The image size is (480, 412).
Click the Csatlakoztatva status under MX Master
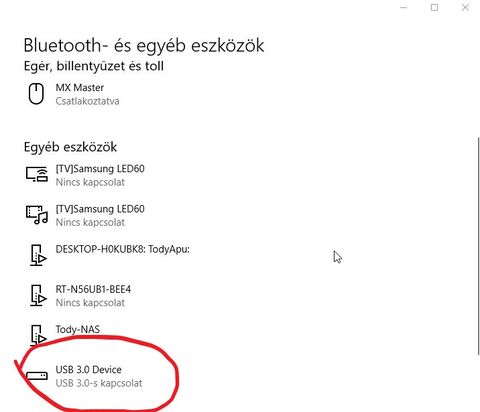87,101
